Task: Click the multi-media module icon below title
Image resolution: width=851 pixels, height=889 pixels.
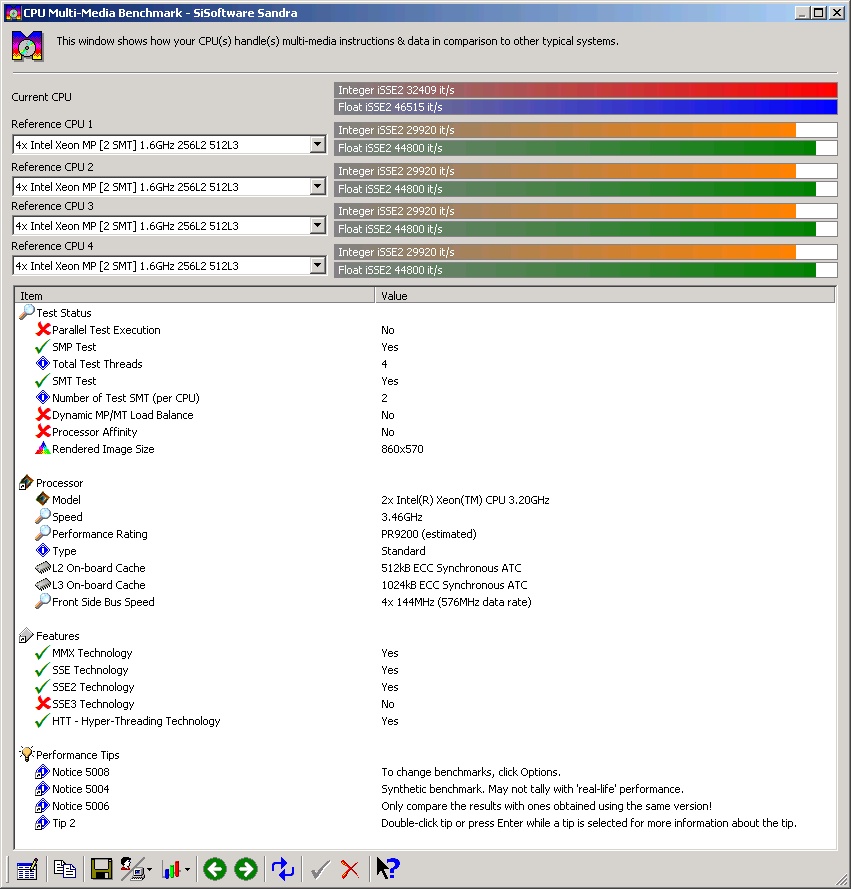Action: 27,46
